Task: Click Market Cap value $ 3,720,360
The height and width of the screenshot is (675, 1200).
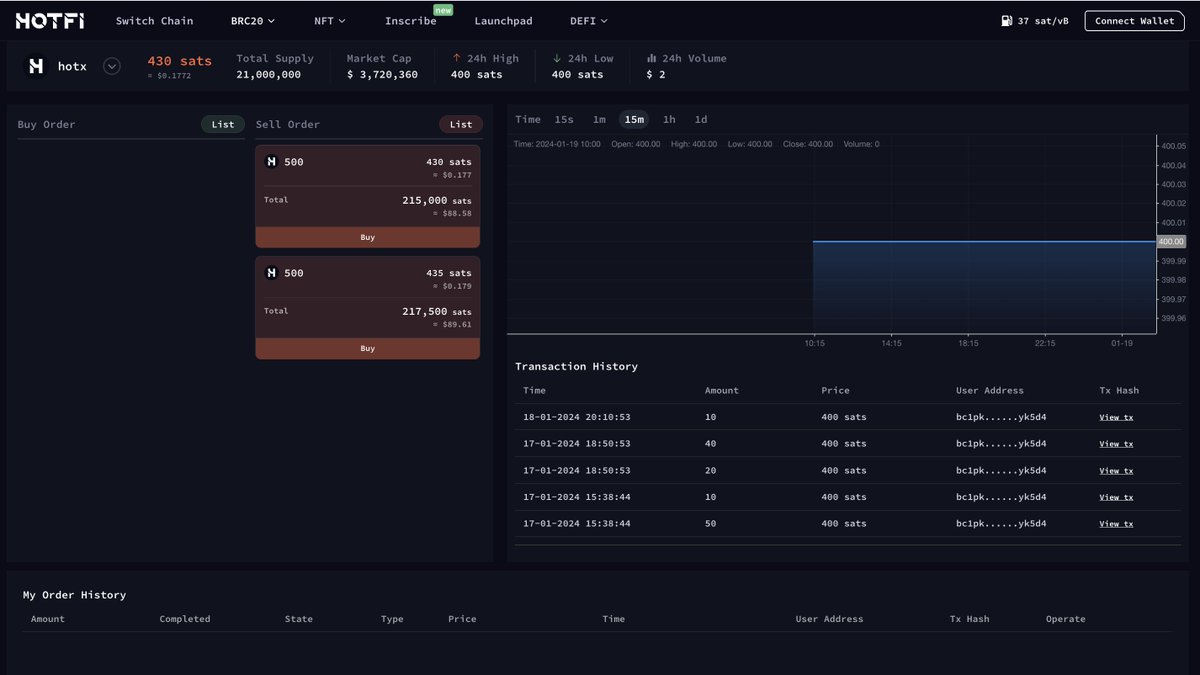Action: pyautogui.click(x=382, y=75)
